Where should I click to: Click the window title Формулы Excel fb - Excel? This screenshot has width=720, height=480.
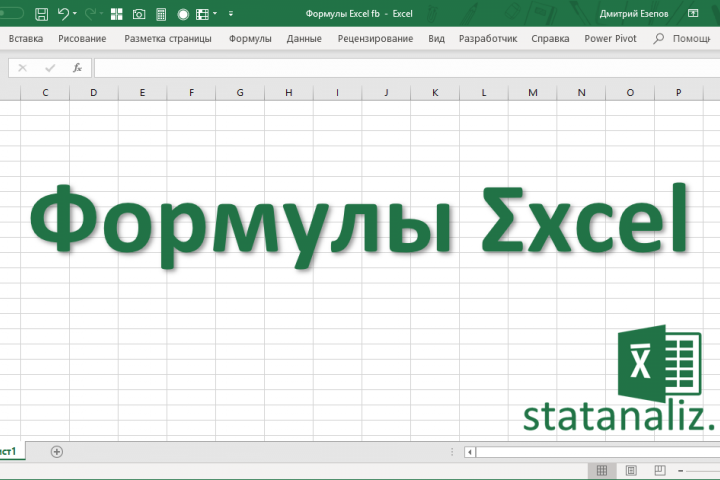click(359, 14)
